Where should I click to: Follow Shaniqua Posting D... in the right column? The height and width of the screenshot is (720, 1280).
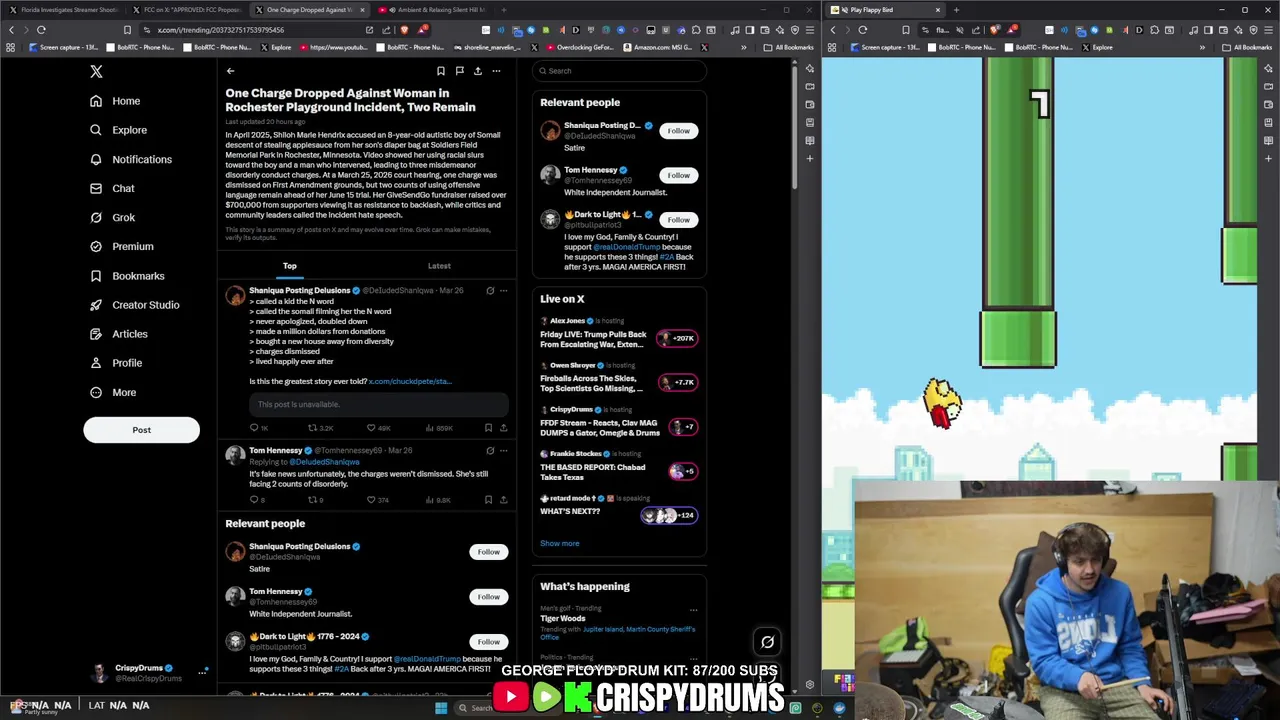[x=678, y=131]
